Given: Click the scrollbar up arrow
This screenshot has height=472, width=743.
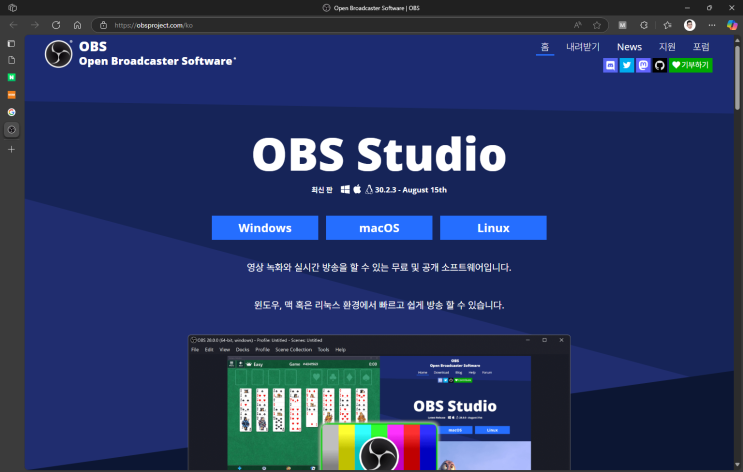Looking at the screenshot, I should click(x=737, y=41).
